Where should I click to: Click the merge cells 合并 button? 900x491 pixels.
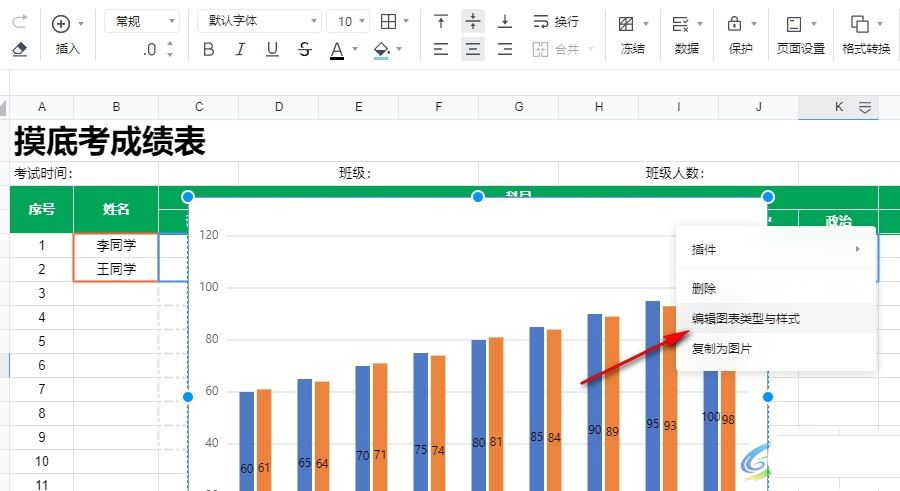tap(556, 49)
